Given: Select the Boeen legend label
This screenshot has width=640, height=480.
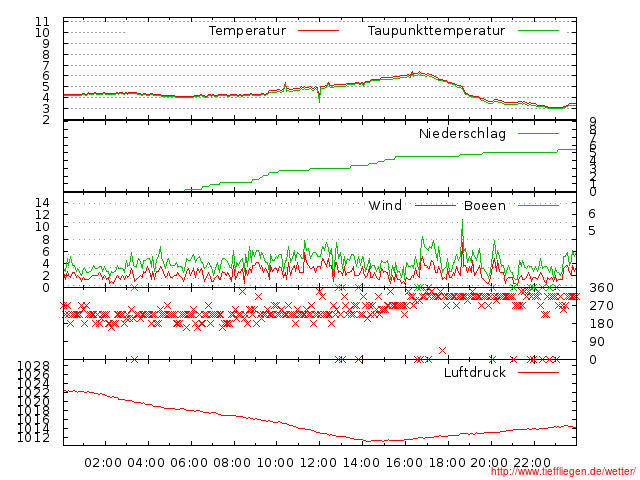Looking at the screenshot, I should 485,205.
